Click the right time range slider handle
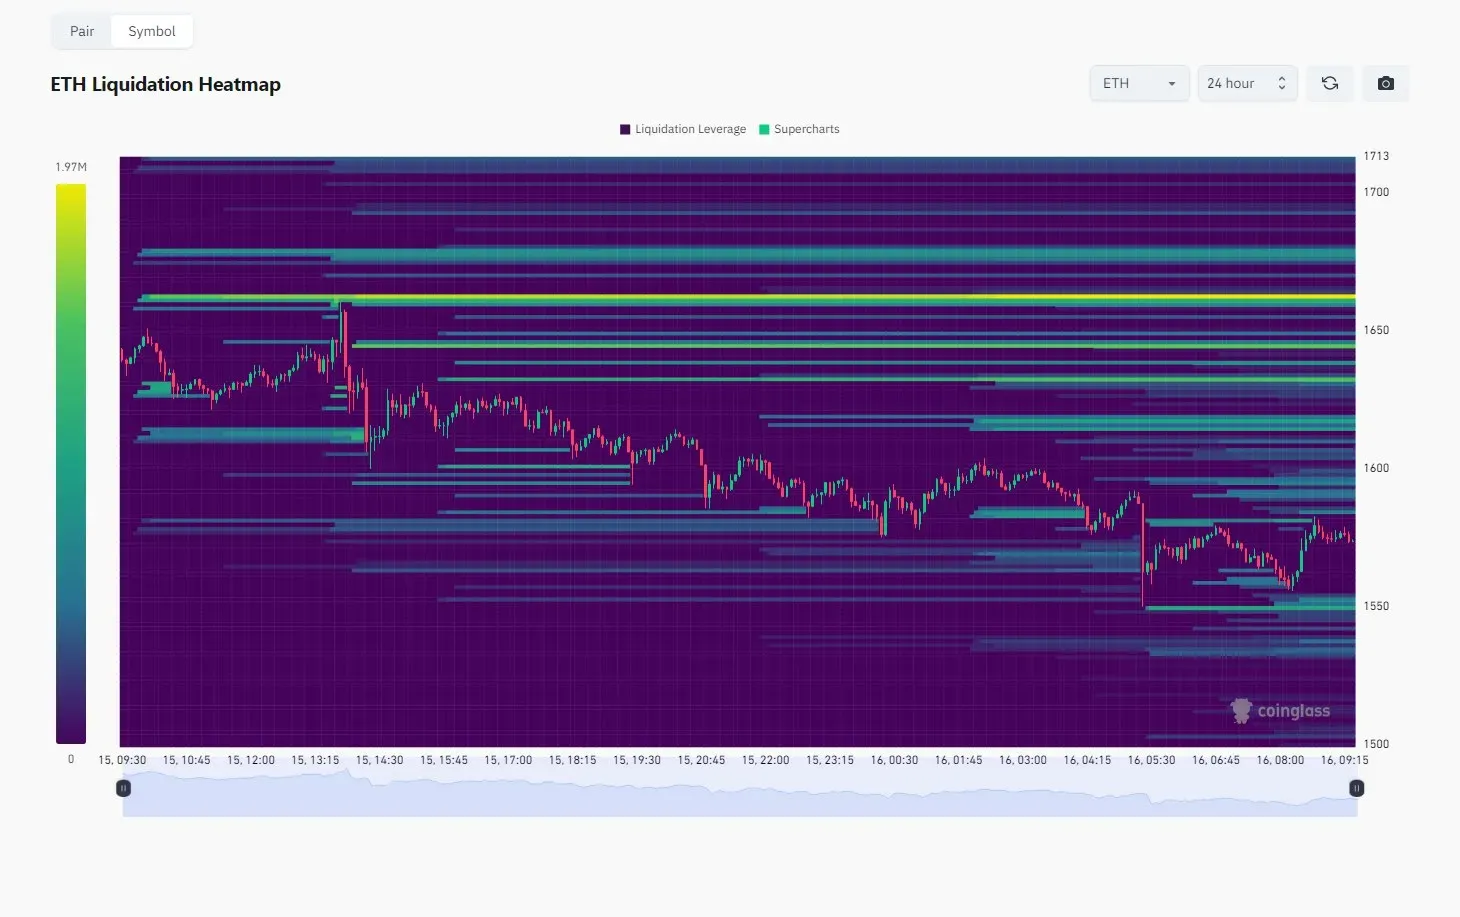Screen dimensions: 1460x917 point(1356,788)
